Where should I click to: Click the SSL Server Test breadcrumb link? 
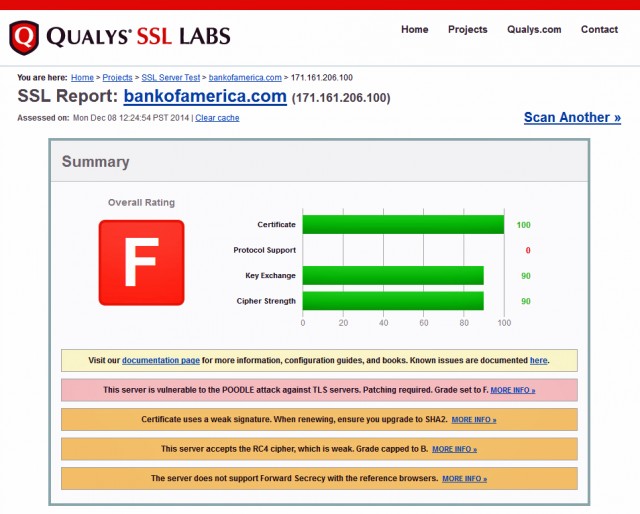click(171, 78)
